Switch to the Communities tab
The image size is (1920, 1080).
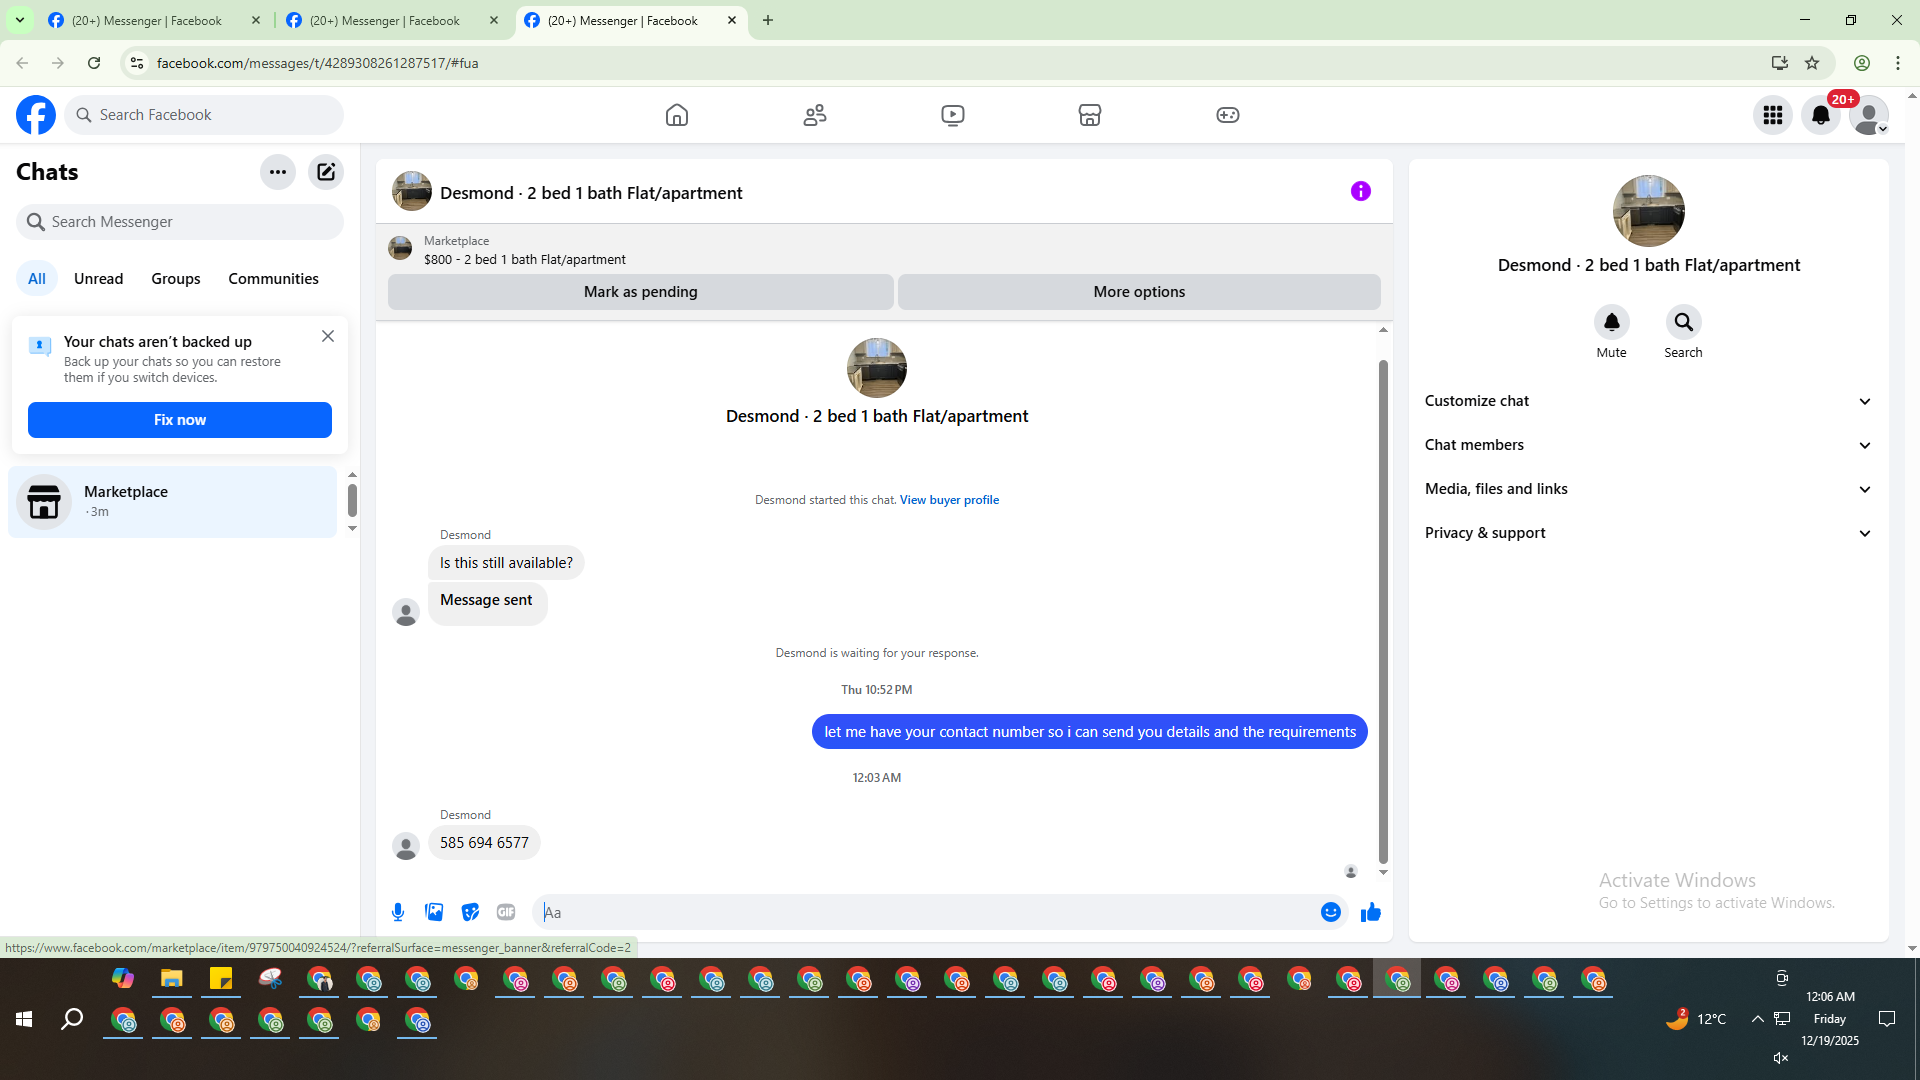273,279
